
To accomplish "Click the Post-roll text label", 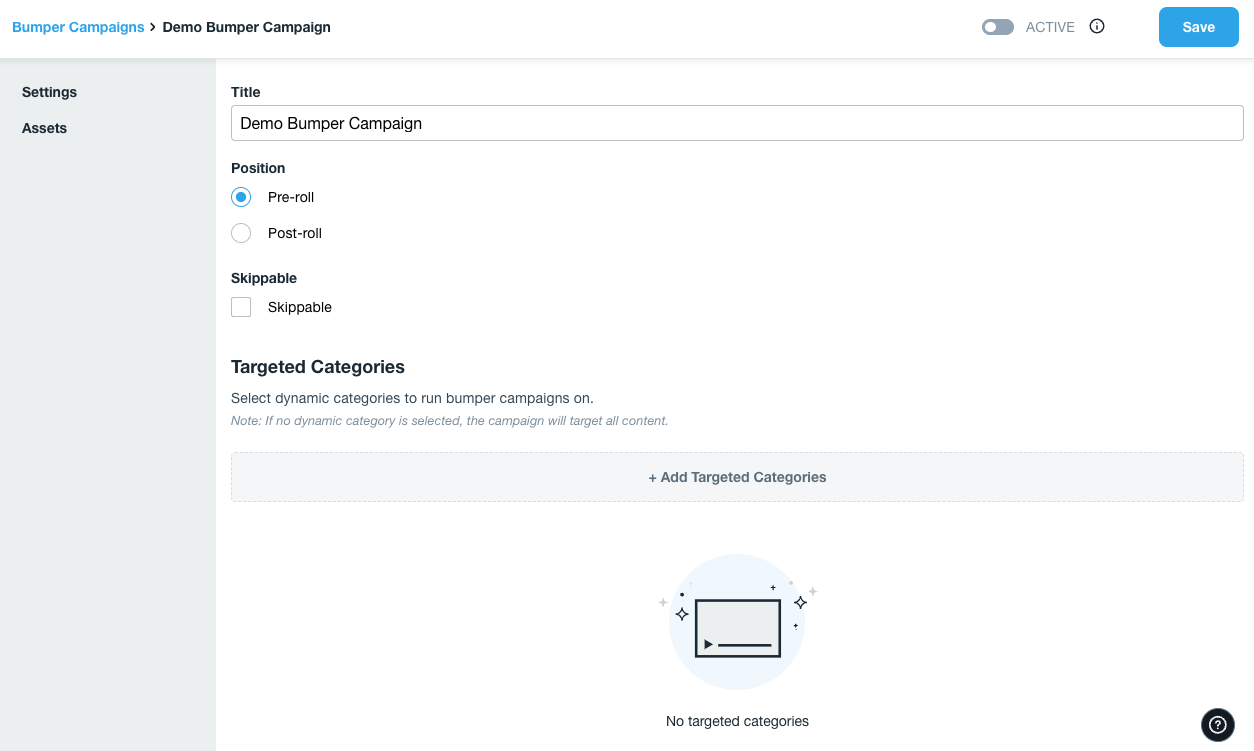I will coord(294,233).
